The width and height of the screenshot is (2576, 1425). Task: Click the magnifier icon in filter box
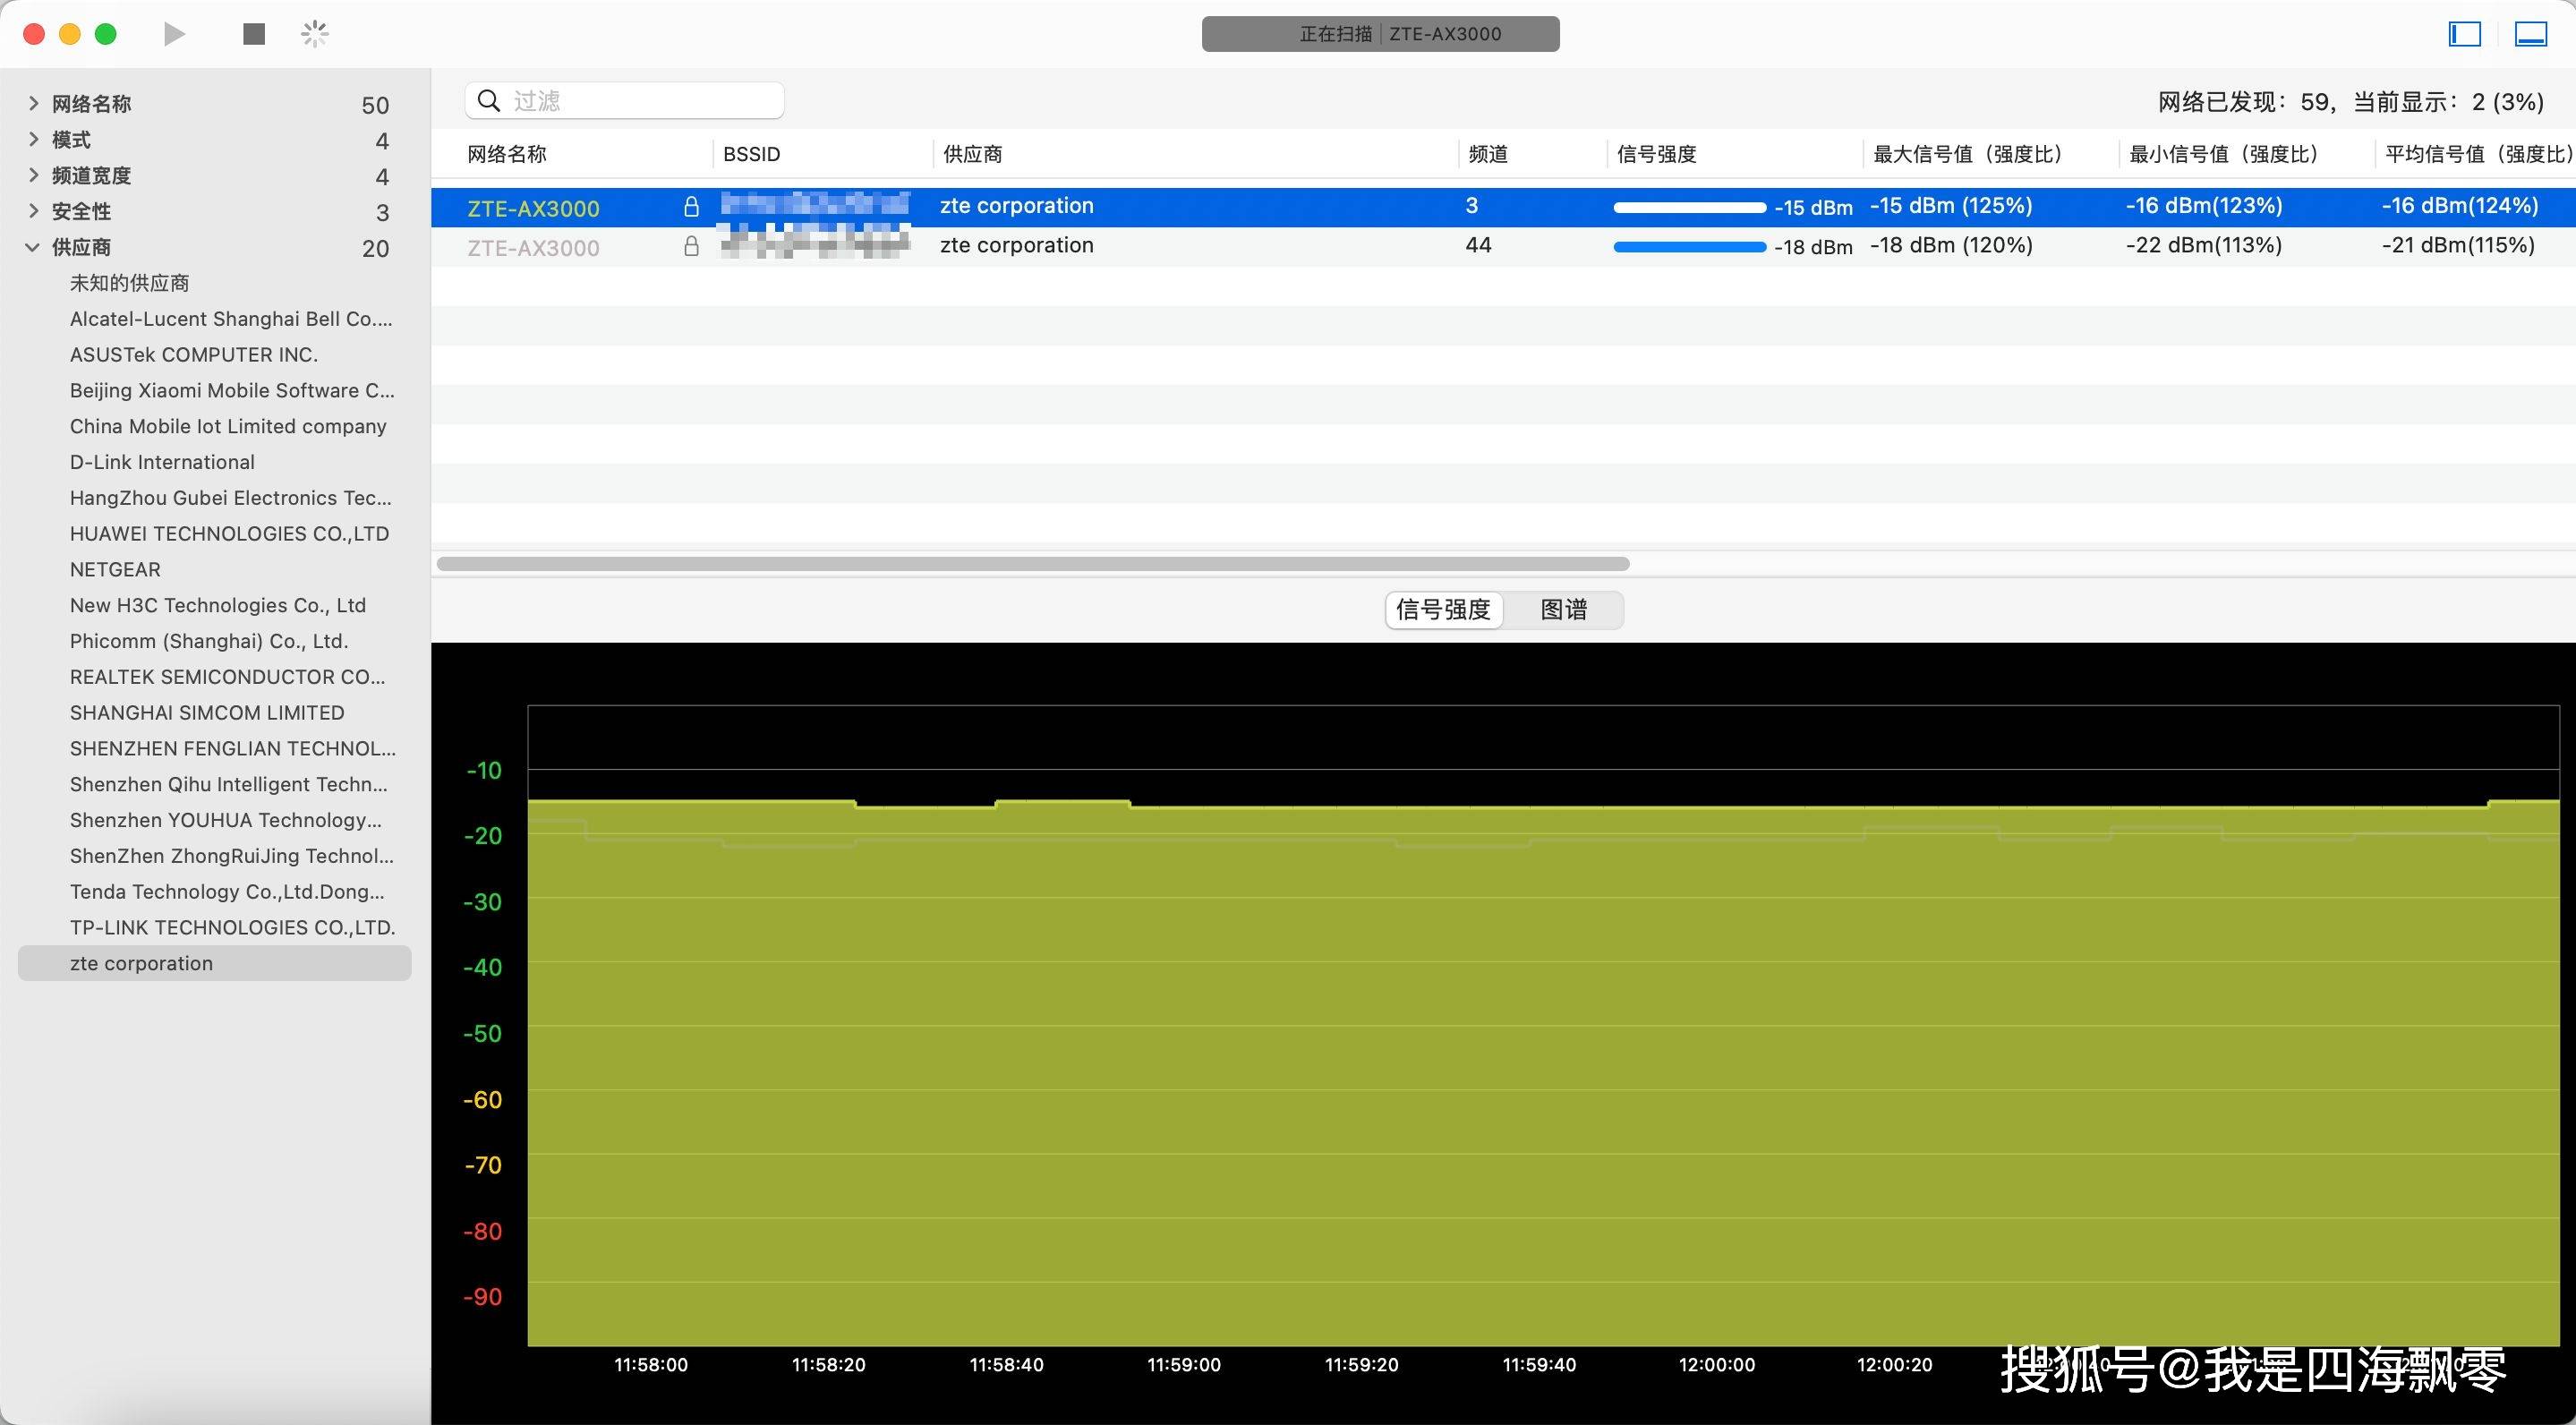coord(489,101)
